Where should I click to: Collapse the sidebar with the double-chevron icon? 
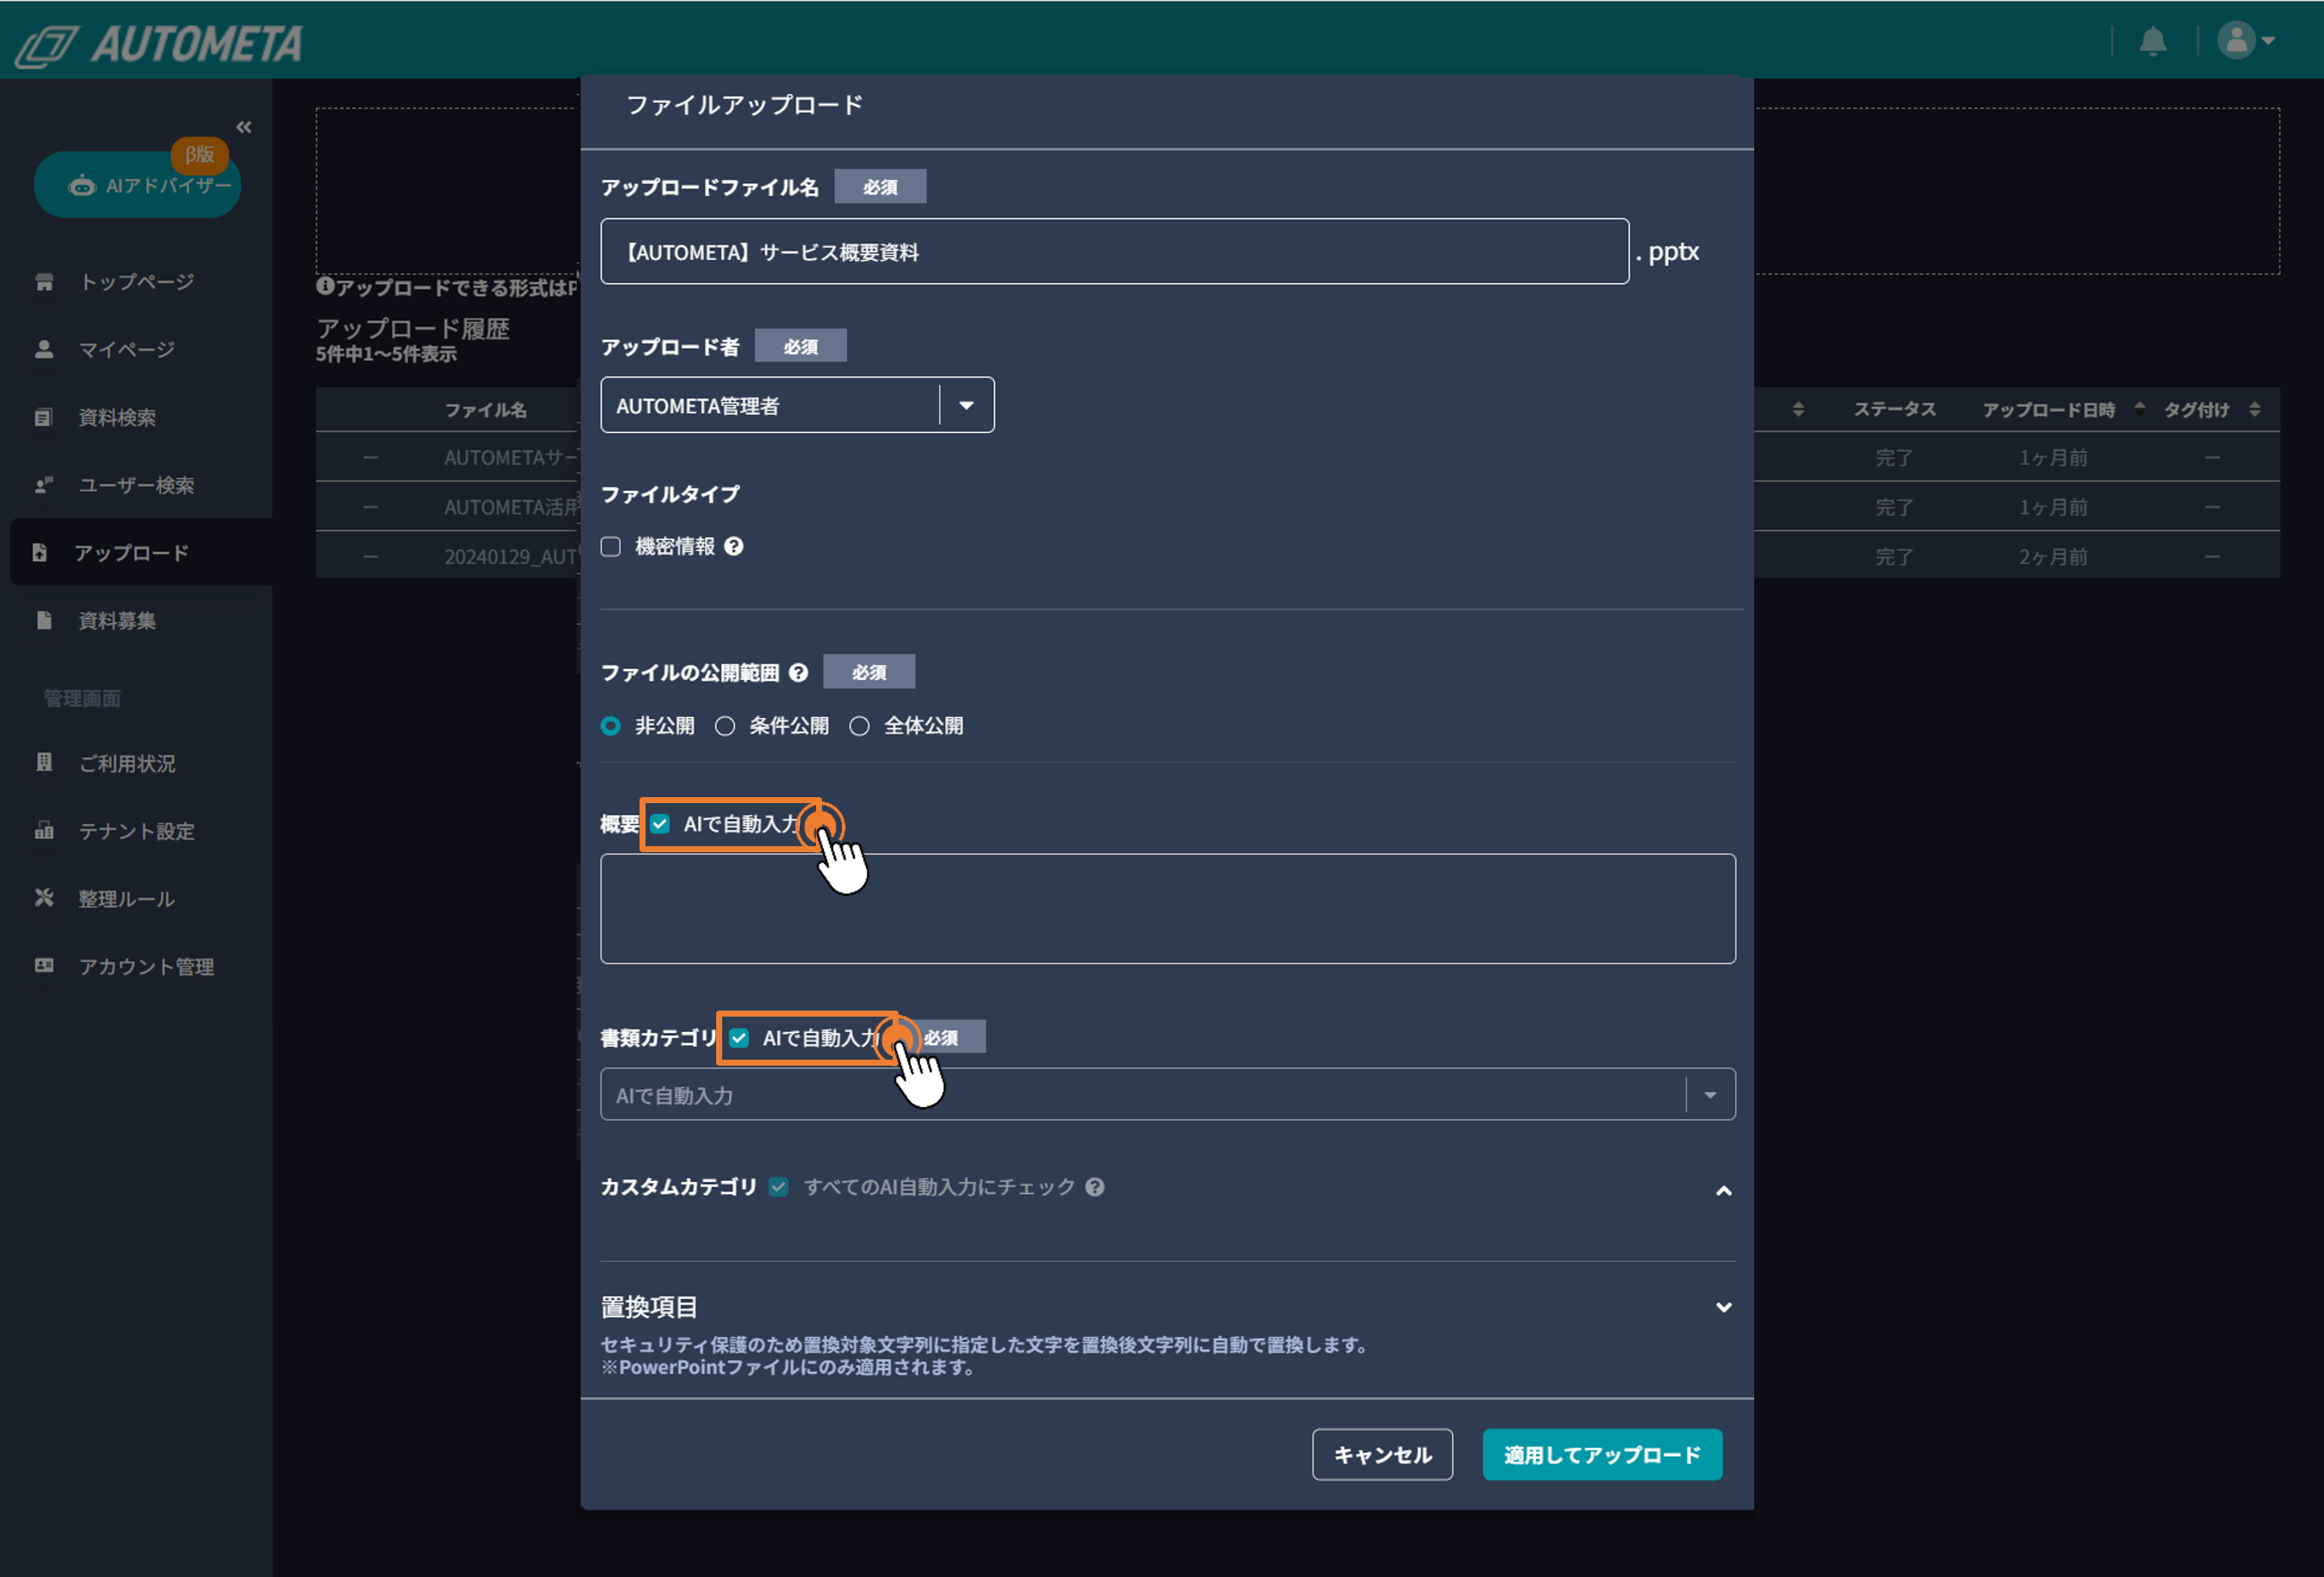(244, 127)
